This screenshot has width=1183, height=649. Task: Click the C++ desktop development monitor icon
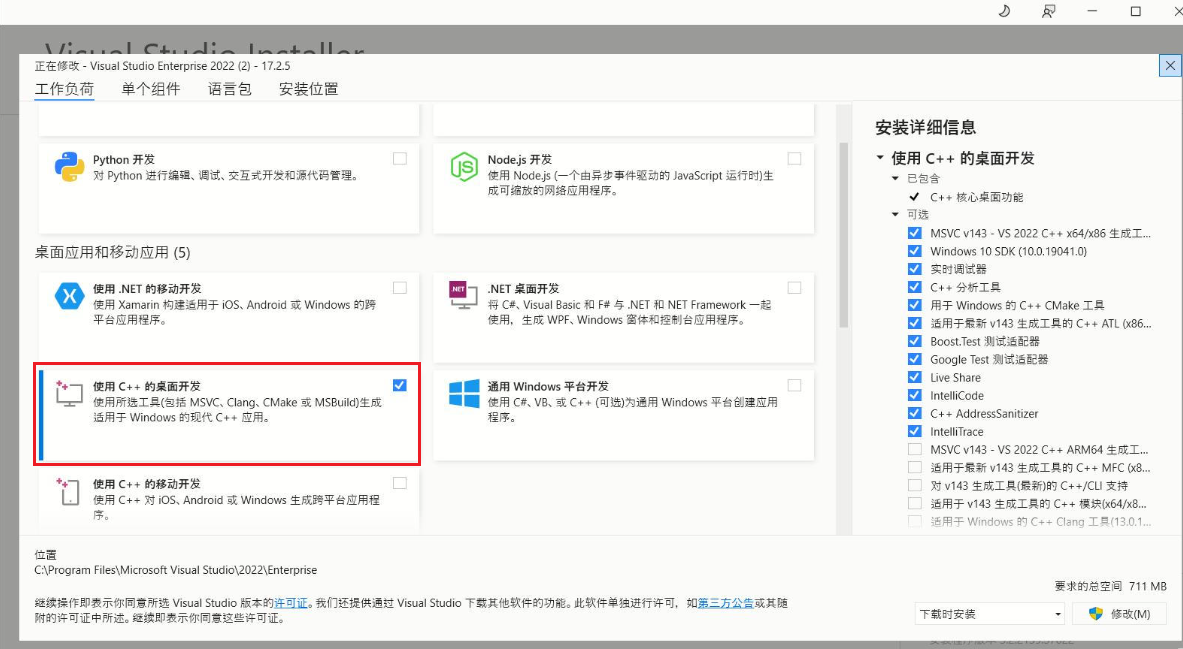click(69, 394)
